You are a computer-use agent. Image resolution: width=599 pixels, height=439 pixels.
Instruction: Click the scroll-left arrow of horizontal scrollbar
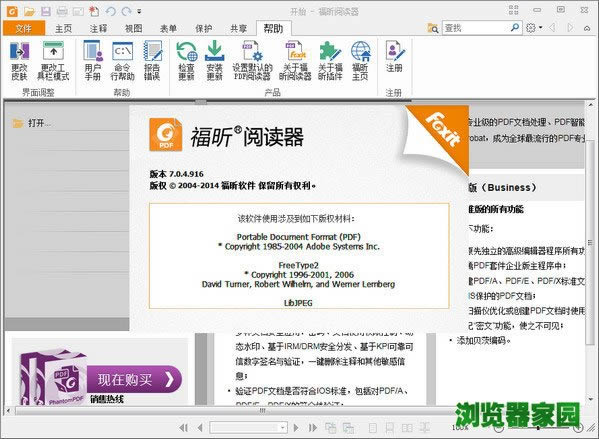pyautogui.click(x=9, y=411)
